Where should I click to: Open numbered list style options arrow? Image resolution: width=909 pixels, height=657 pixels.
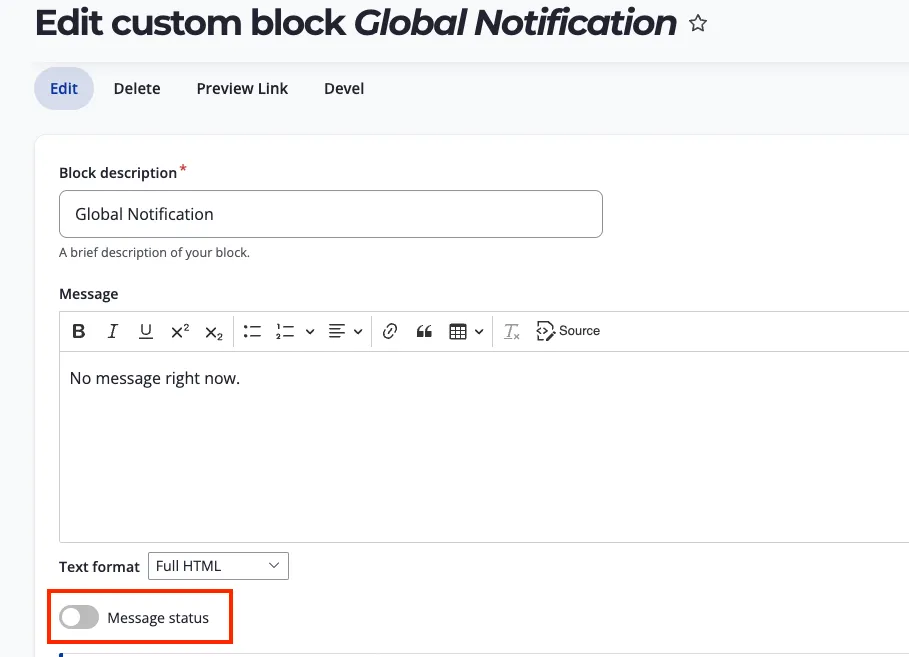(x=310, y=332)
